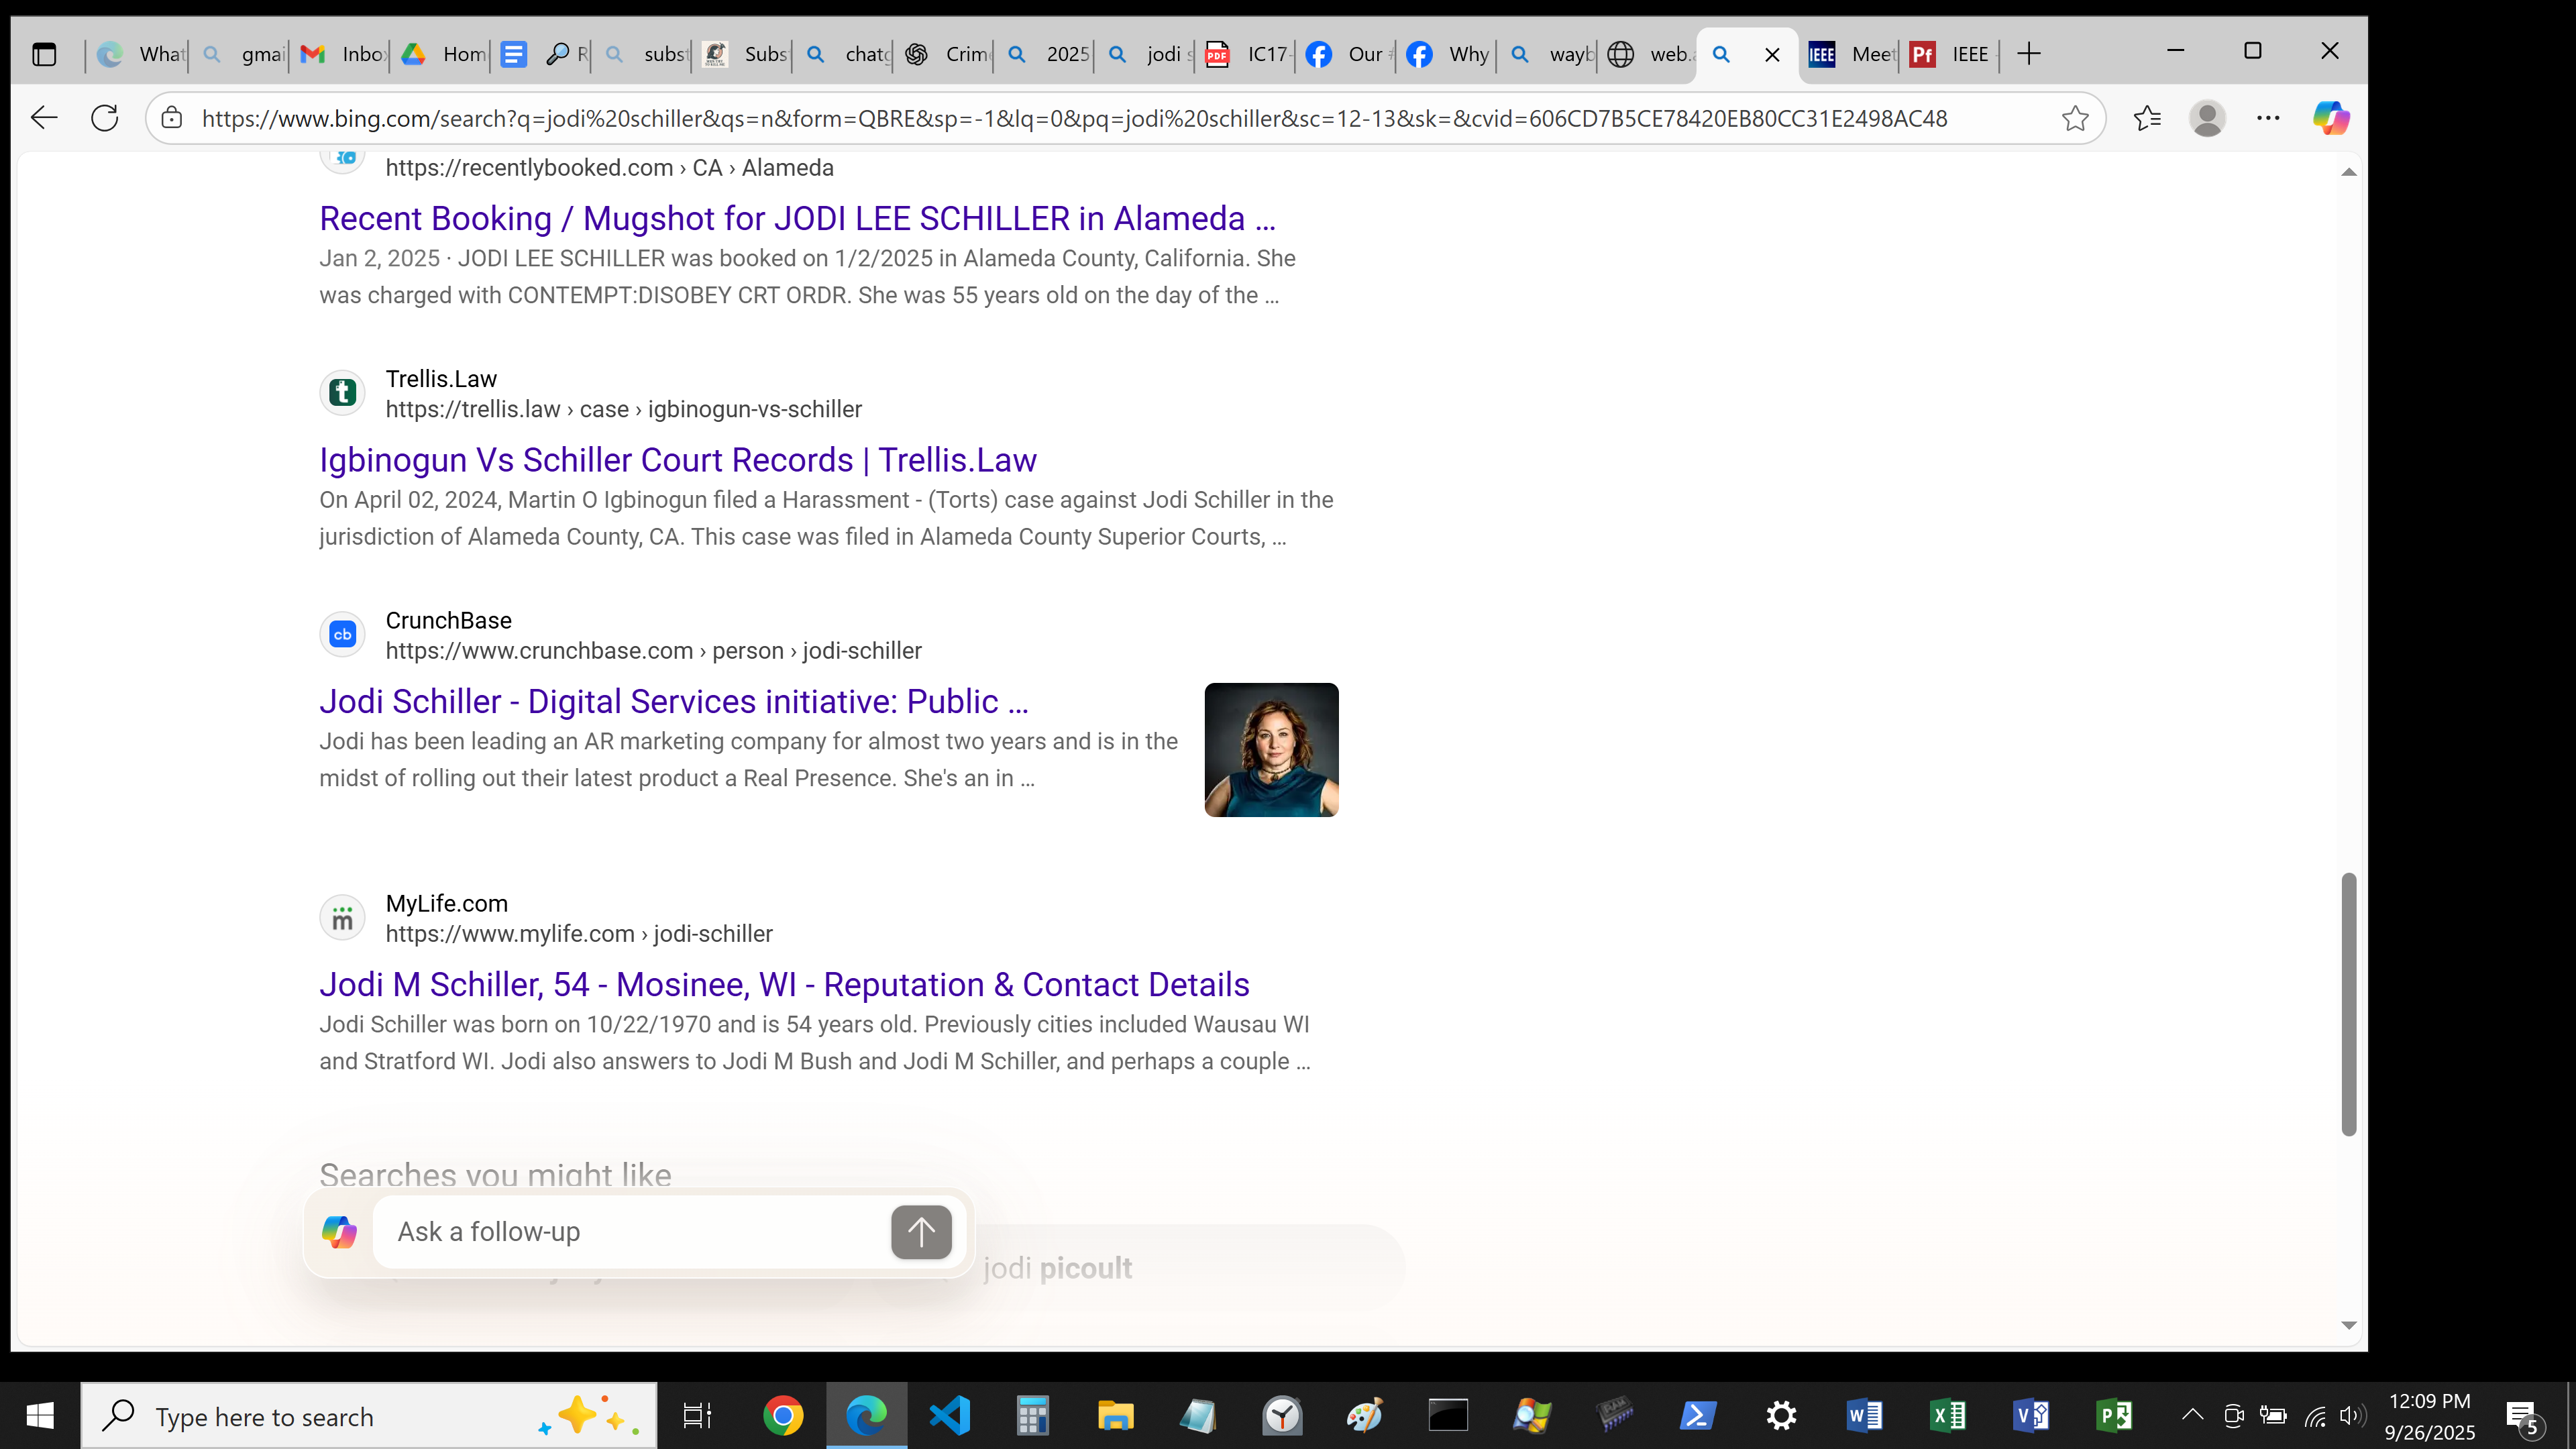Viewport: 2576px width, 1449px height.
Task: Open the browser profile avatar
Action: [x=2207, y=118]
